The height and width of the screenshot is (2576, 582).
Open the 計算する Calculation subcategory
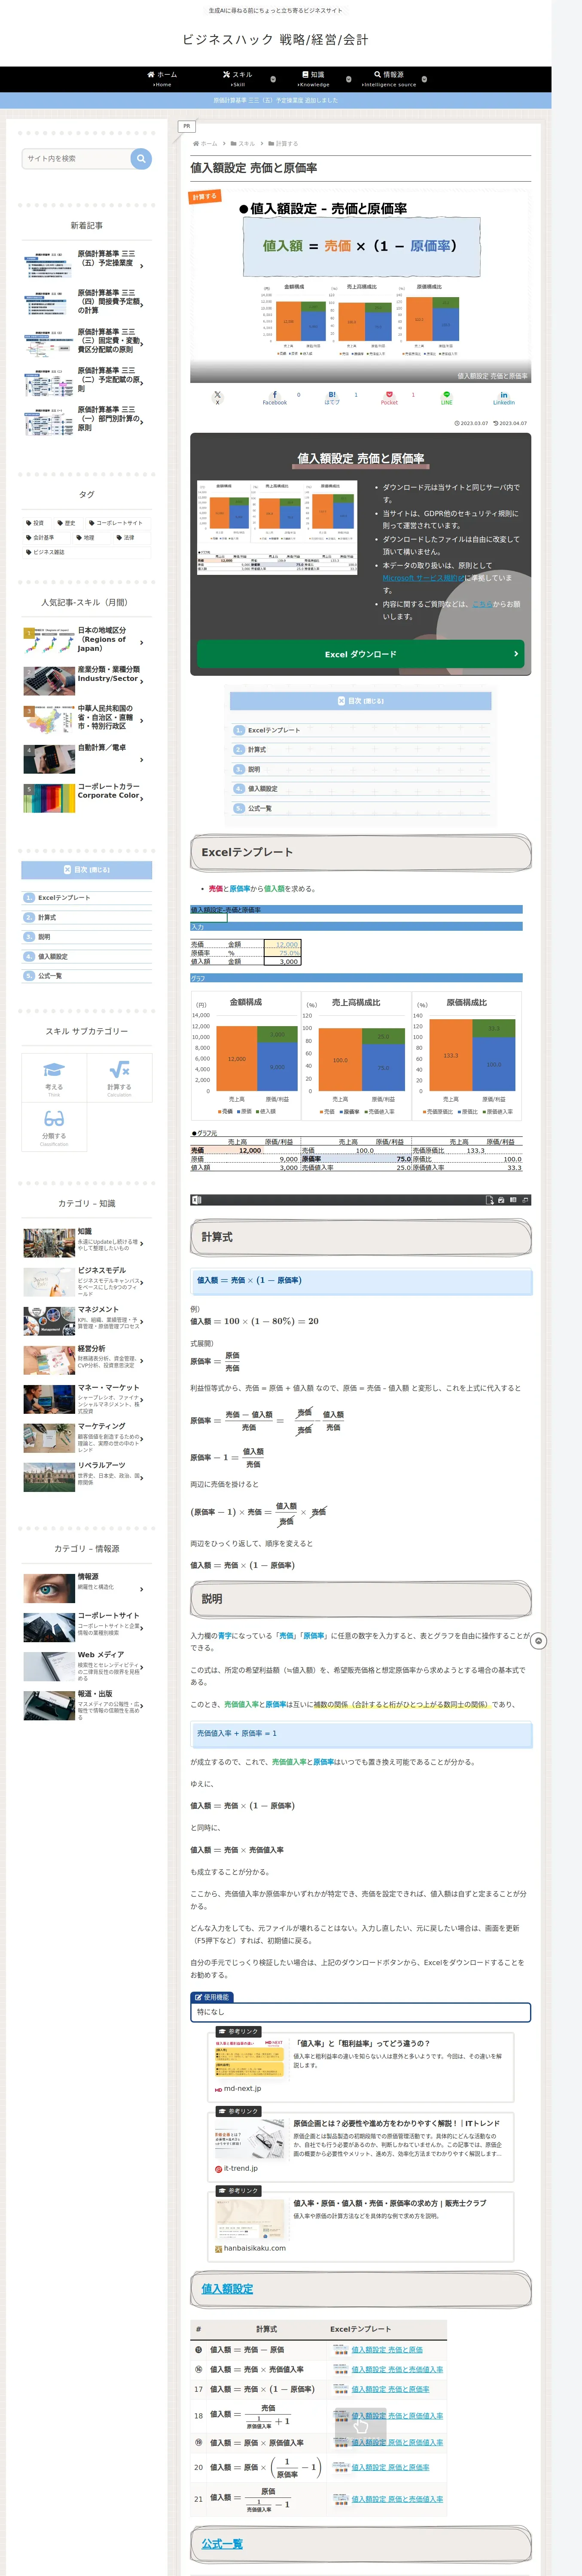coord(119,1077)
